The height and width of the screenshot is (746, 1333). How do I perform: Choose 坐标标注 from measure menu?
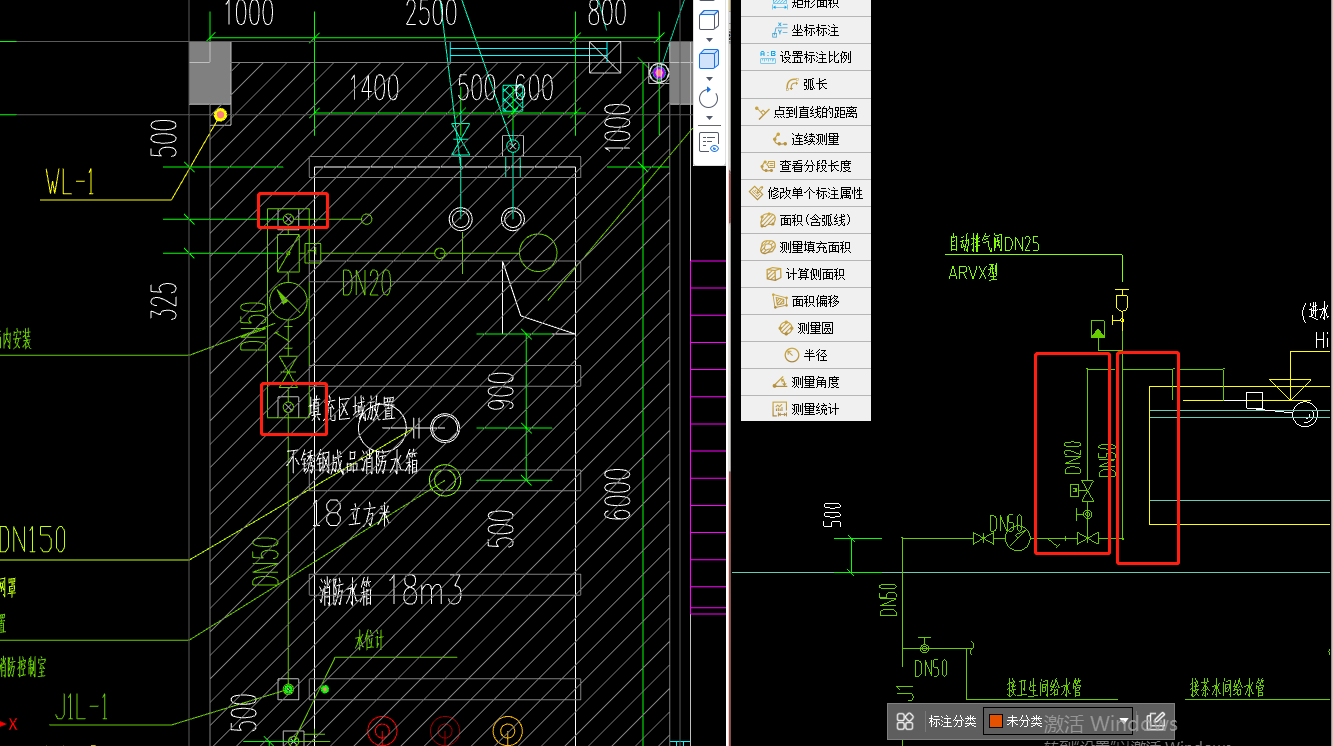[x=805, y=31]
